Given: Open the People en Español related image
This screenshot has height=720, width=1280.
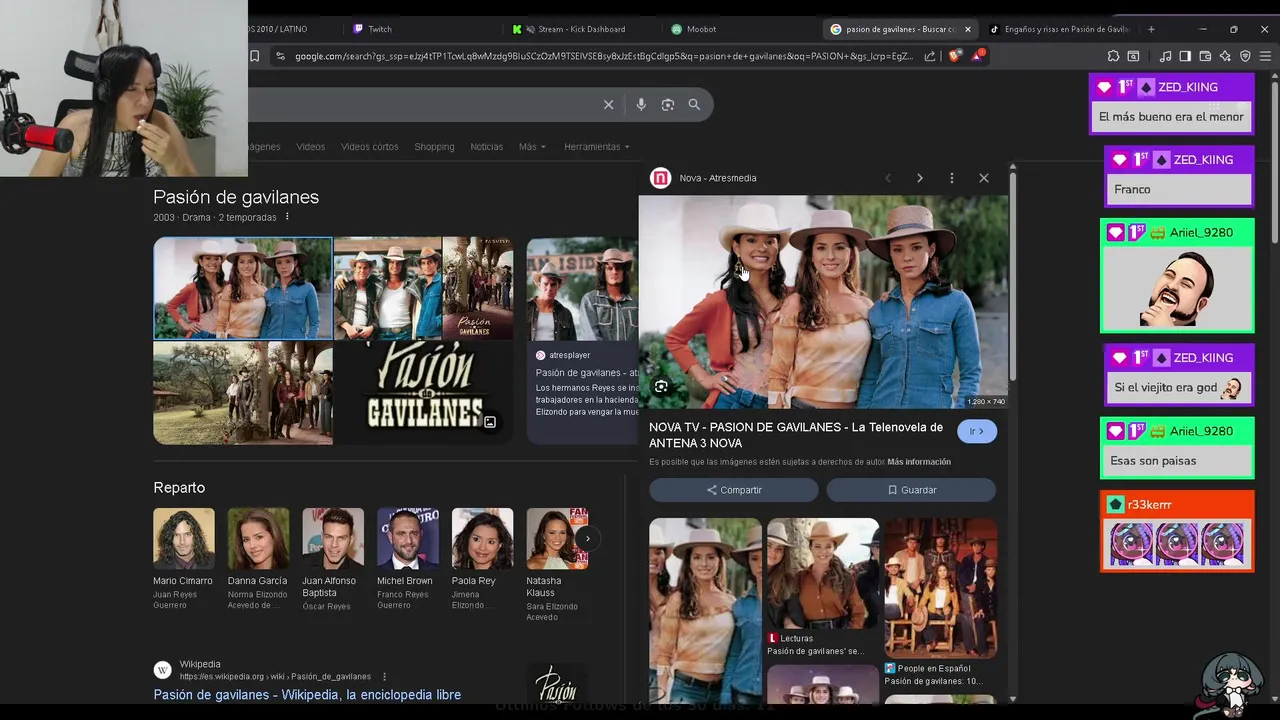Looking at the screenshot, I should point(941,588).
